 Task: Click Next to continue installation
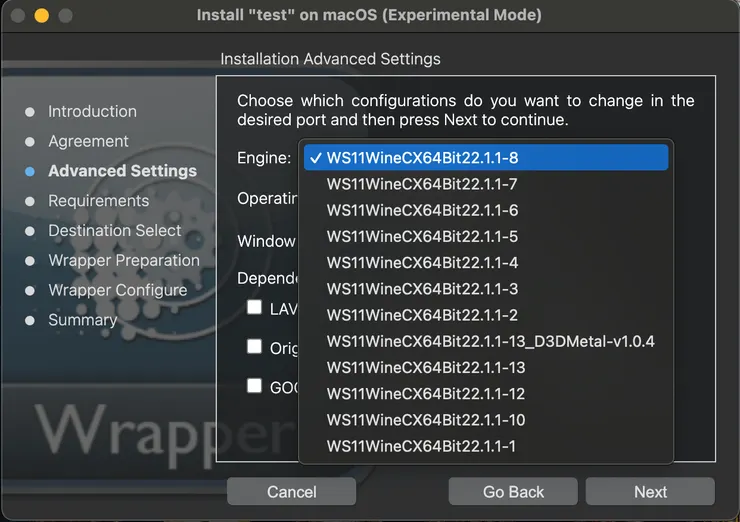pyautogui.click(x=650, y=492)
